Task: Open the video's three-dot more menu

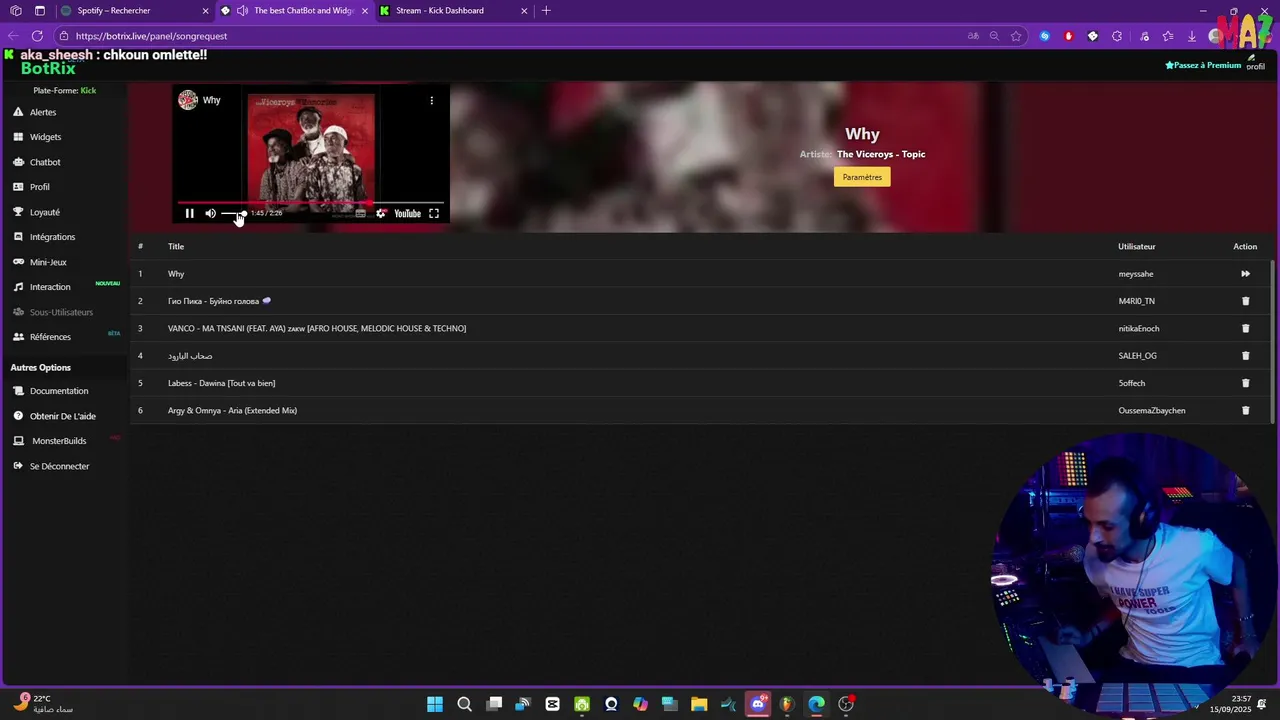Action: (432, 100)
